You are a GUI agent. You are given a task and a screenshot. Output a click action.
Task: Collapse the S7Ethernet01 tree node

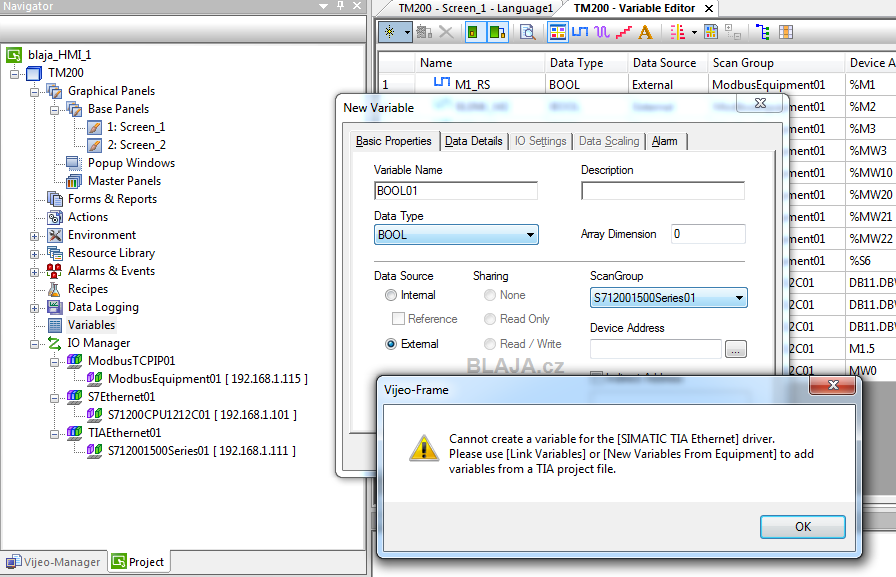tap(54, 398)
